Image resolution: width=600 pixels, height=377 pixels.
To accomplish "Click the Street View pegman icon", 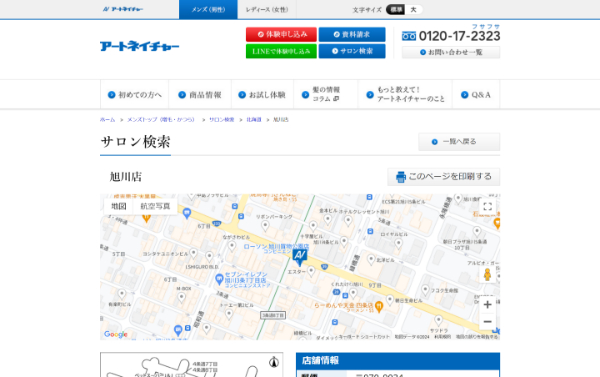I will click(x=488, y=275).
